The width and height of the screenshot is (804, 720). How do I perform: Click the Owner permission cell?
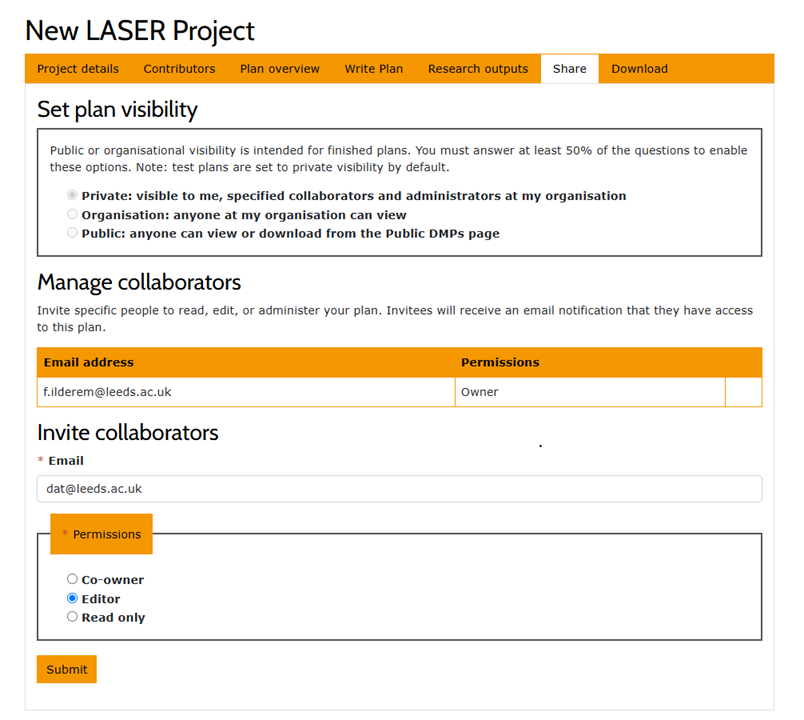tap(590, 392)
